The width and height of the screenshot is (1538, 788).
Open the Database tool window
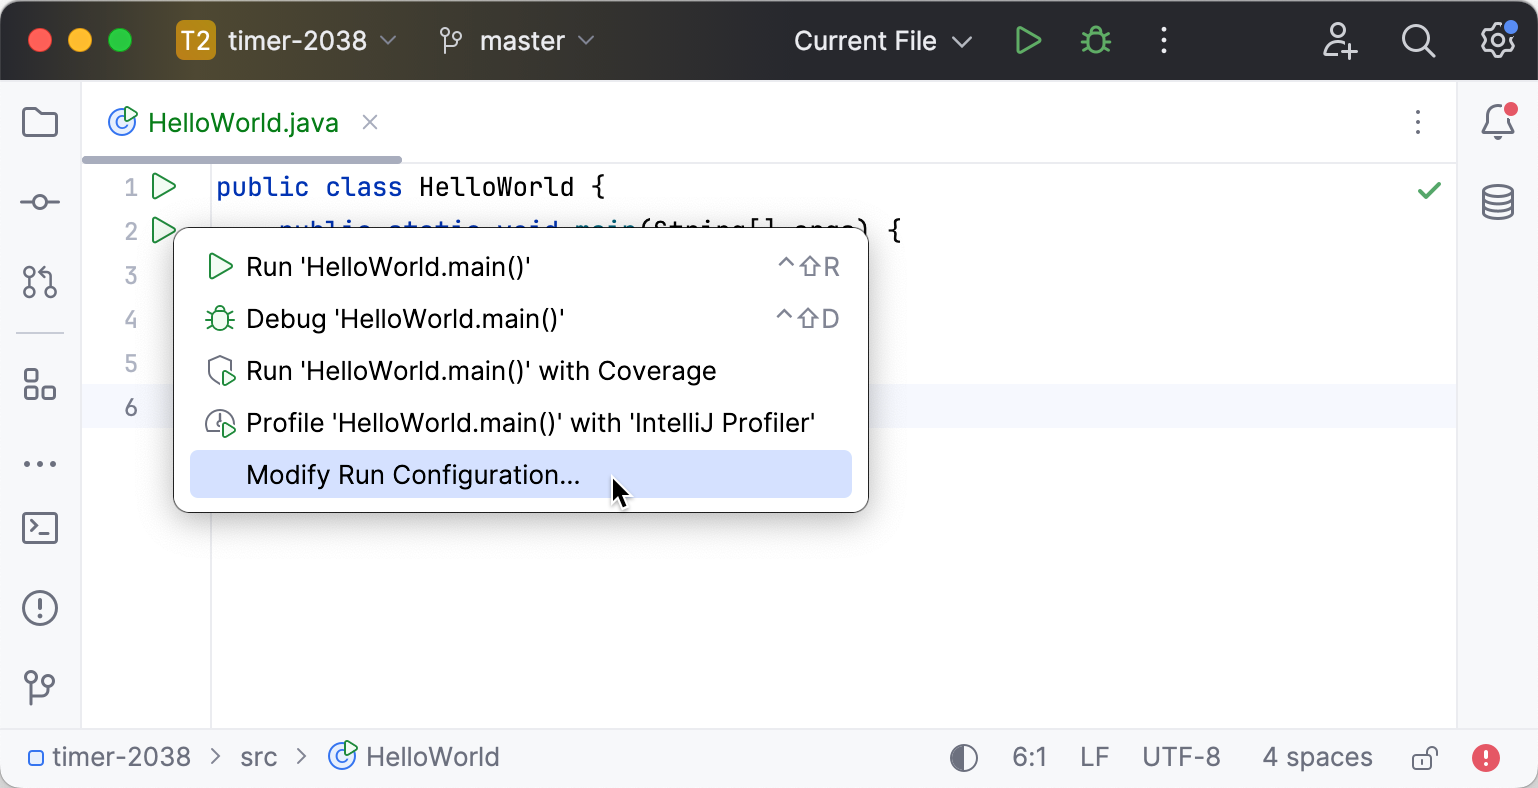[1497, 201]
